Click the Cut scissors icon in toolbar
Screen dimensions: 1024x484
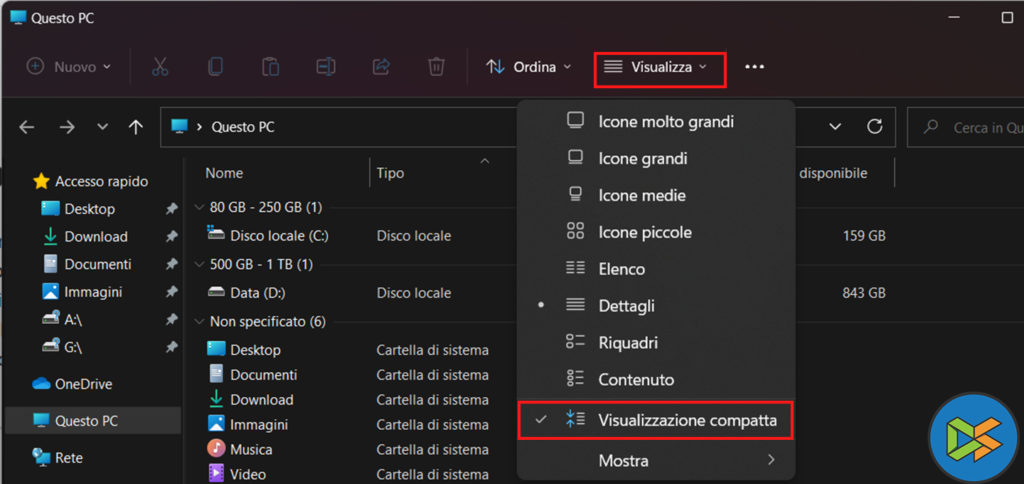point(160,67)
